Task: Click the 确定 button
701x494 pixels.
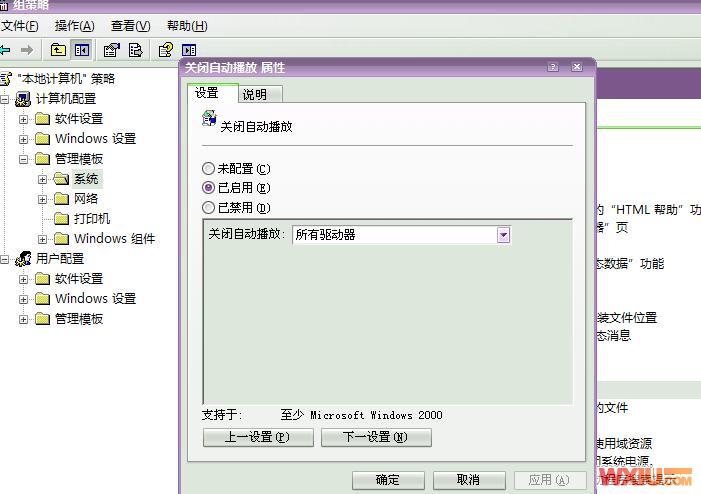Action: 387,480
